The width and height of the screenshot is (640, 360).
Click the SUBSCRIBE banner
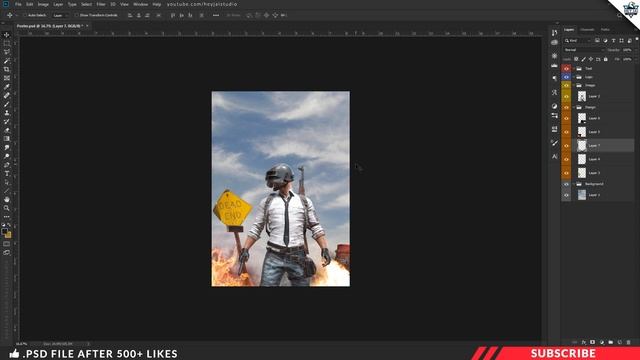point(563,353)
